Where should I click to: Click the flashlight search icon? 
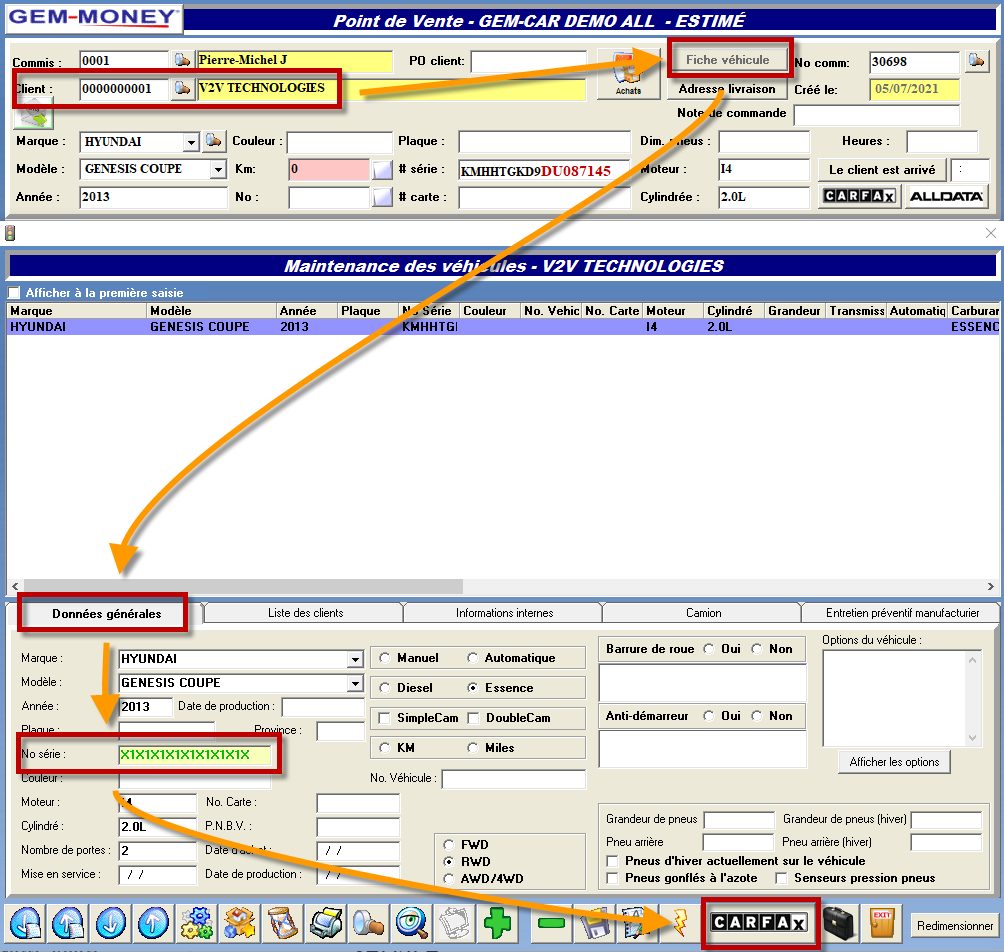point(368,923)
